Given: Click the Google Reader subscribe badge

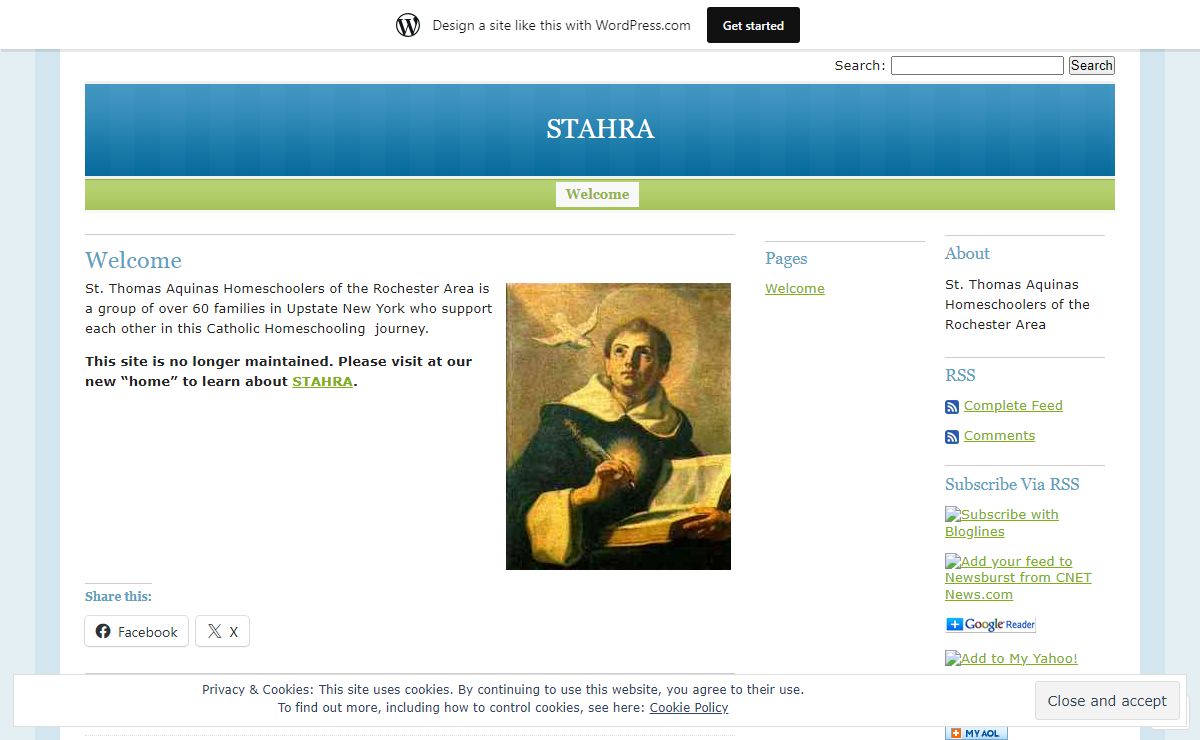Looking at the screenshot, I should pos(990,625).
